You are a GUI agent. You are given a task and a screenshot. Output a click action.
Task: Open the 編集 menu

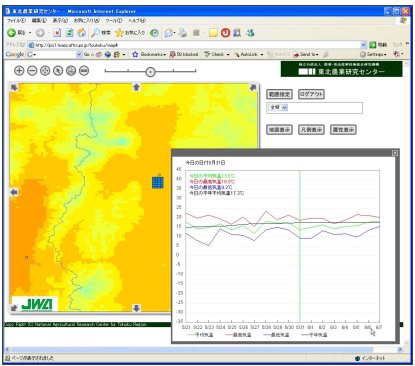pos(39,20)
